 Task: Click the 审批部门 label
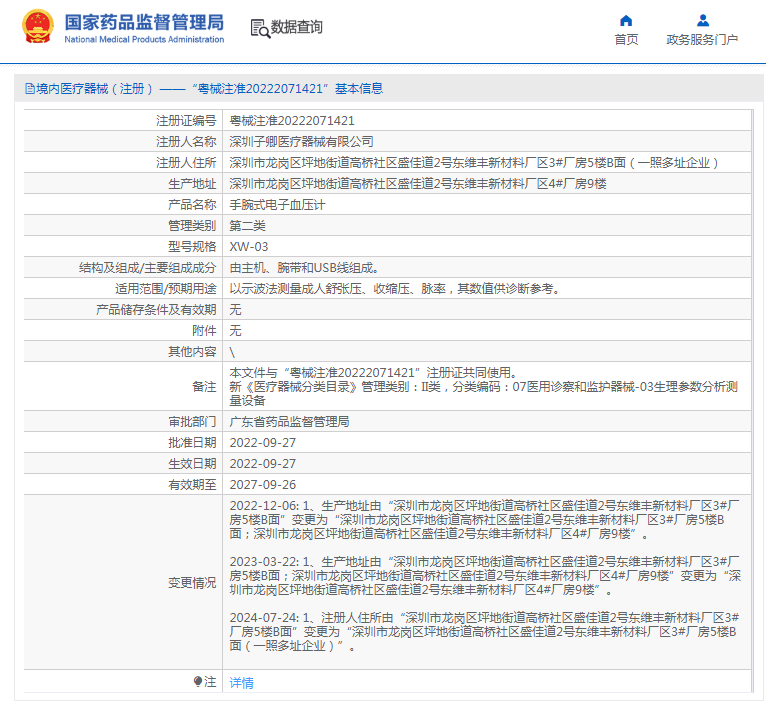coord(192,422)
